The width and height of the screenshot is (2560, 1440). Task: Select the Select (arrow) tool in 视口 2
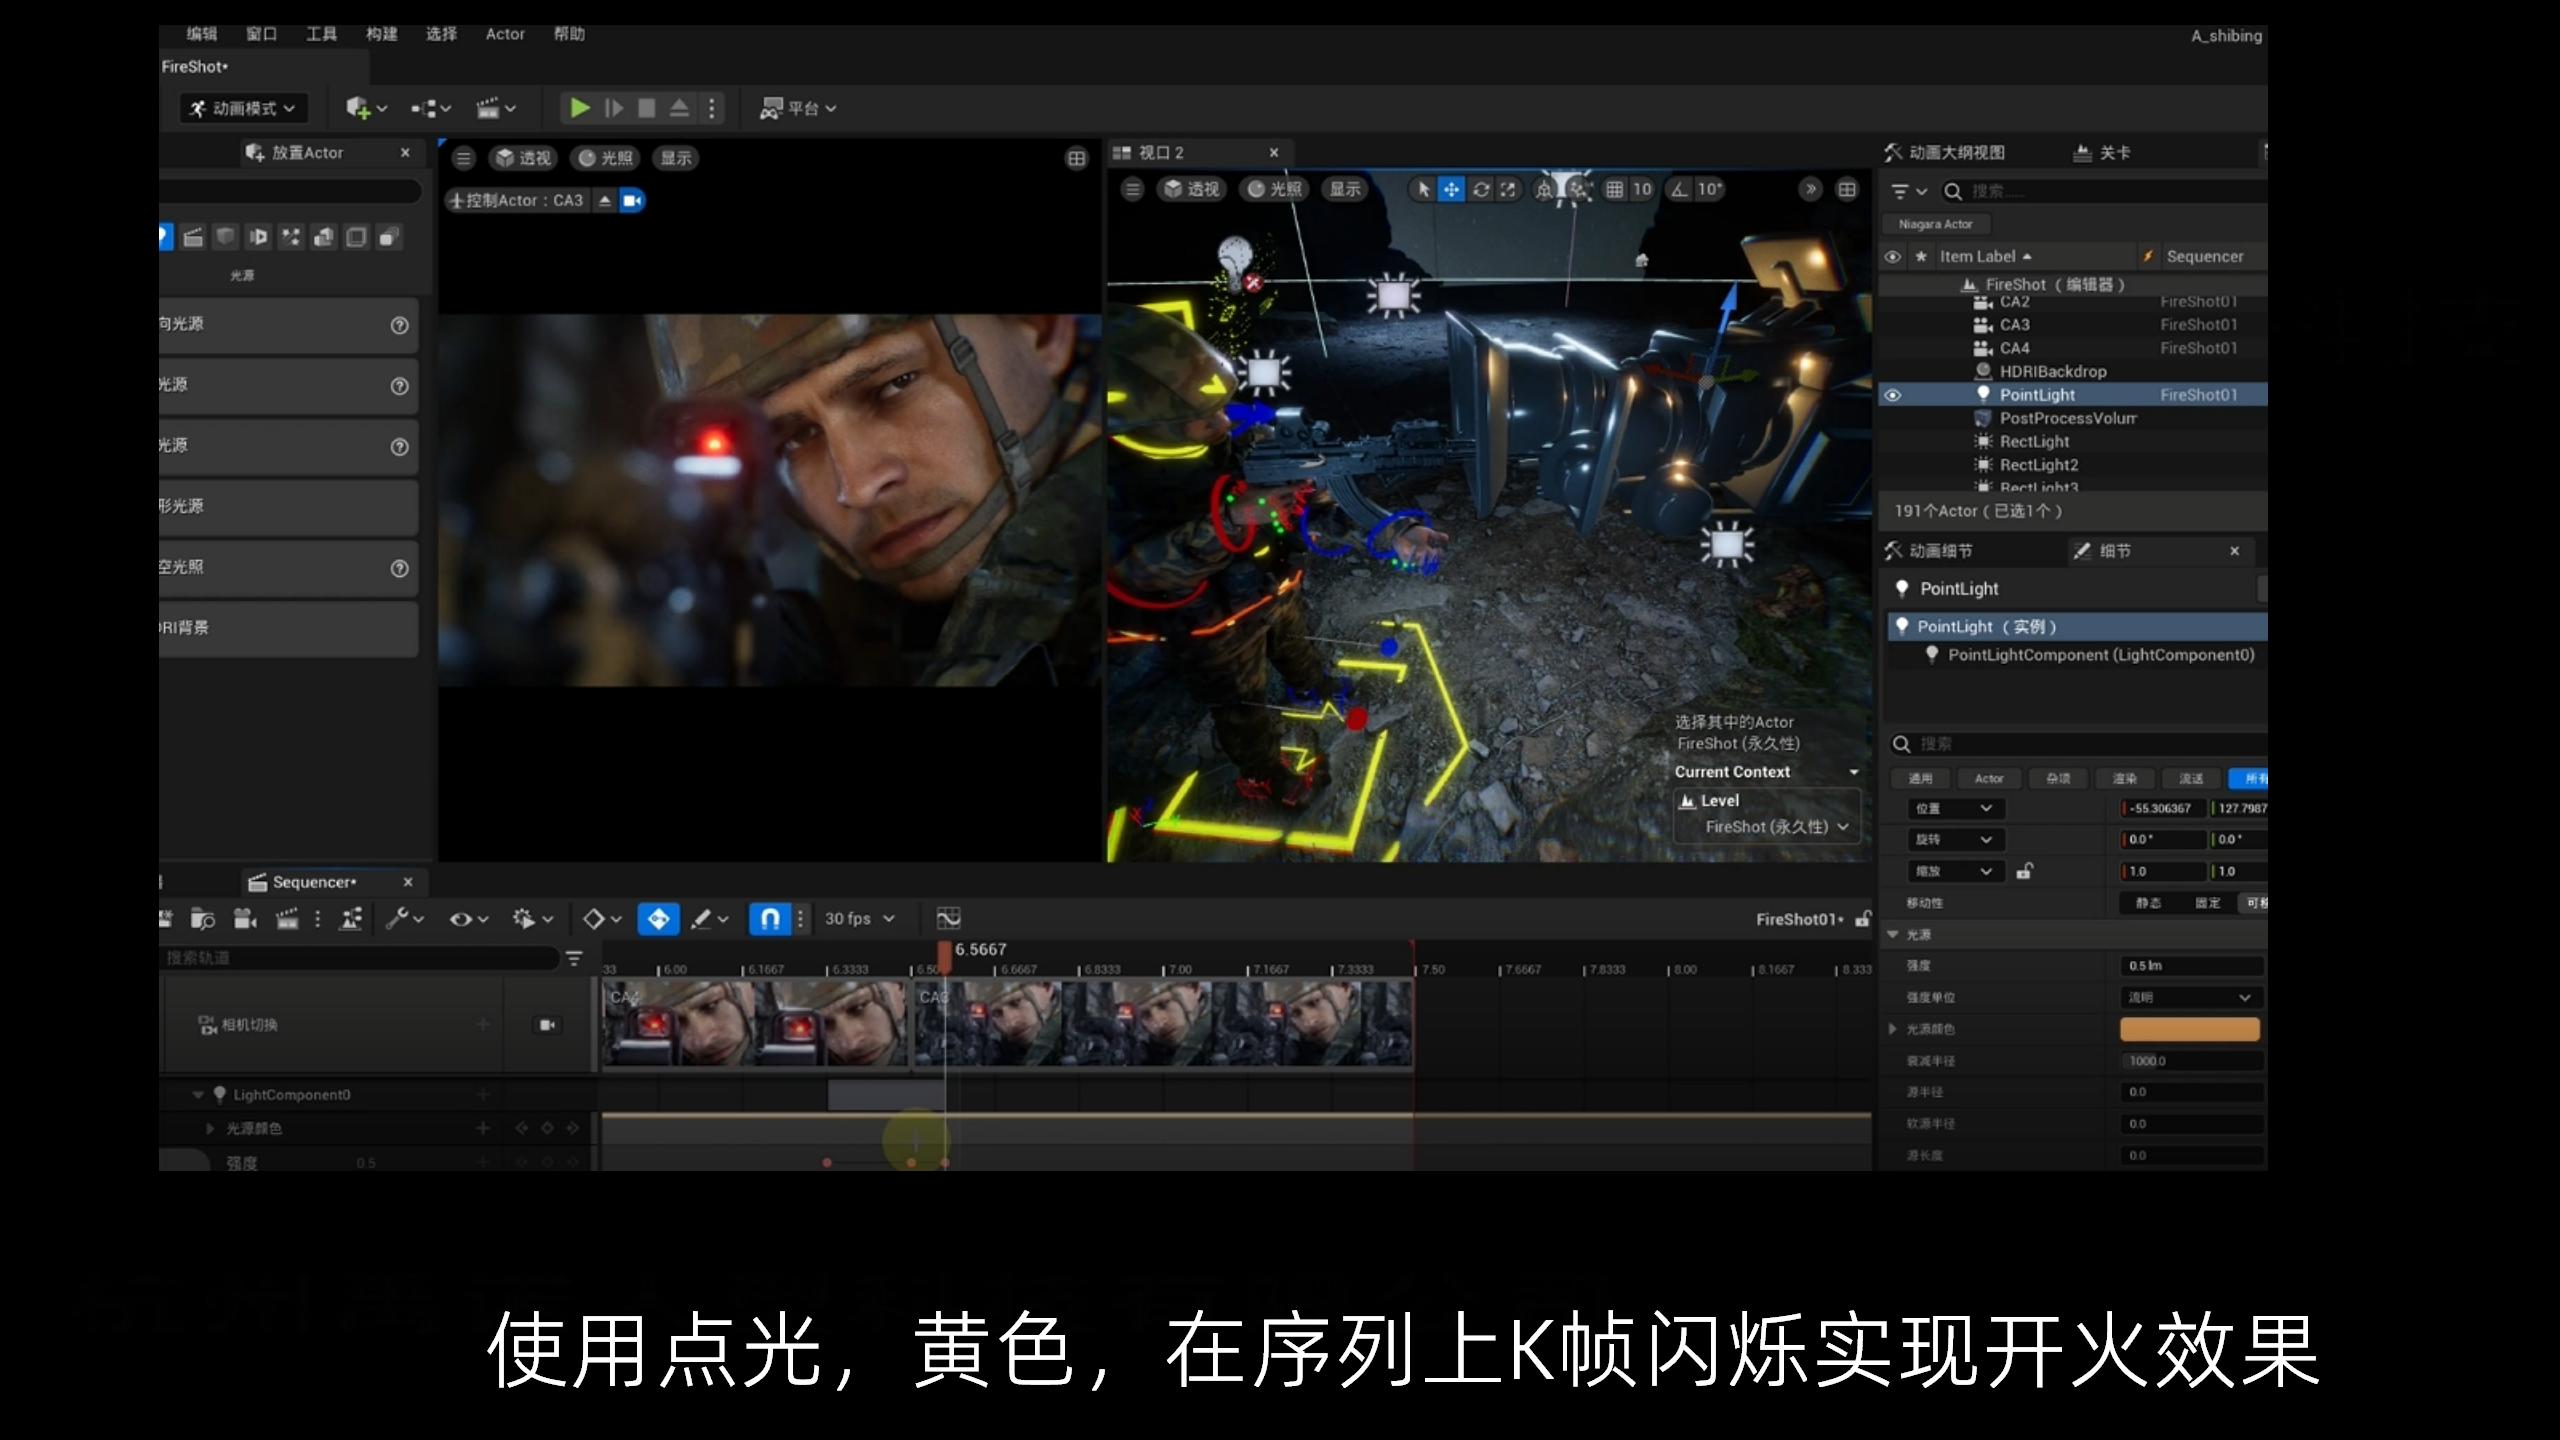pos(1423,189)
